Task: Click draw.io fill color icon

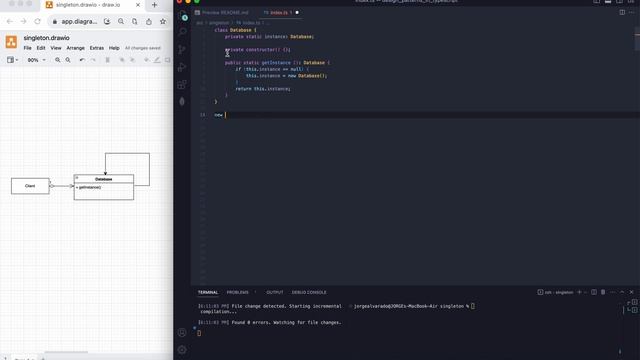Action: pos(146,60)
